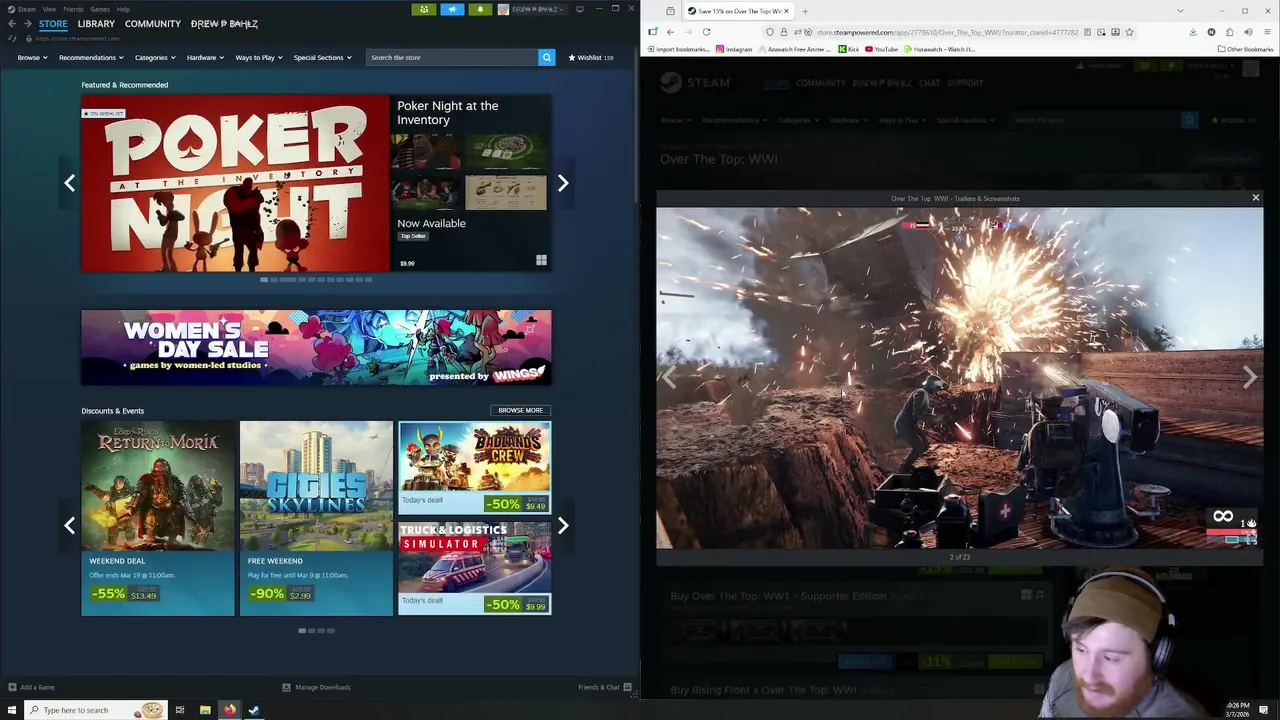The height and width of the screenshot is (720, 1280).
Task: Go back in the Steam client
Action: tap(12, 23)
